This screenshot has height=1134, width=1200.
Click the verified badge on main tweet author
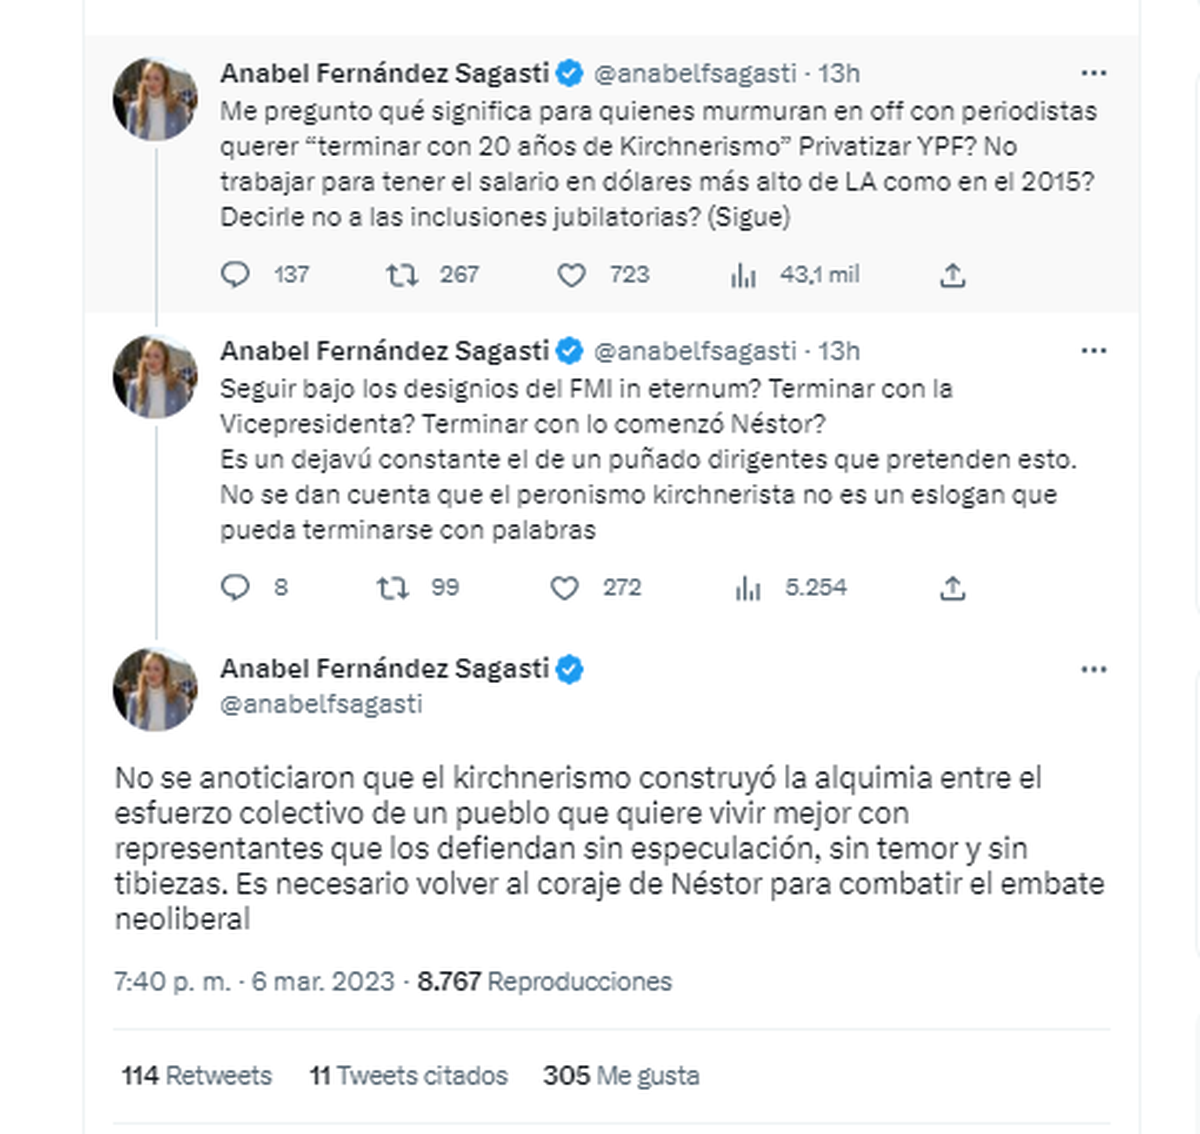[569, 669]
